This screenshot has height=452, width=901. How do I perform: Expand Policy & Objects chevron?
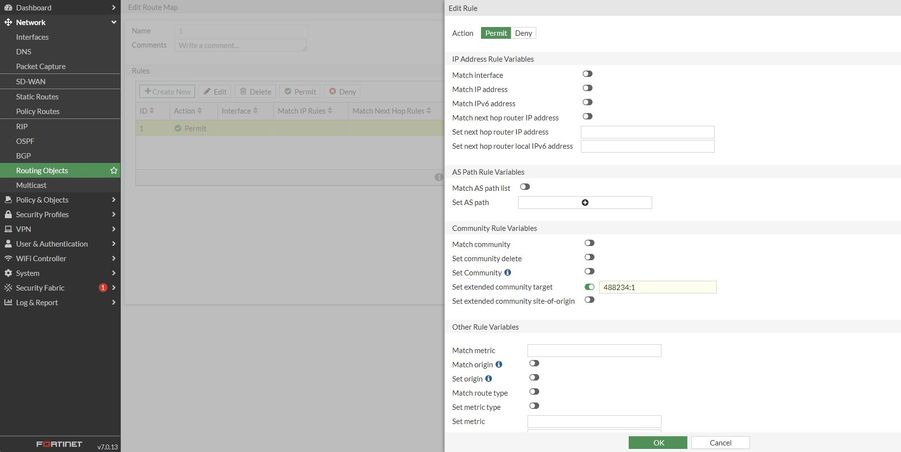(114, 200)
